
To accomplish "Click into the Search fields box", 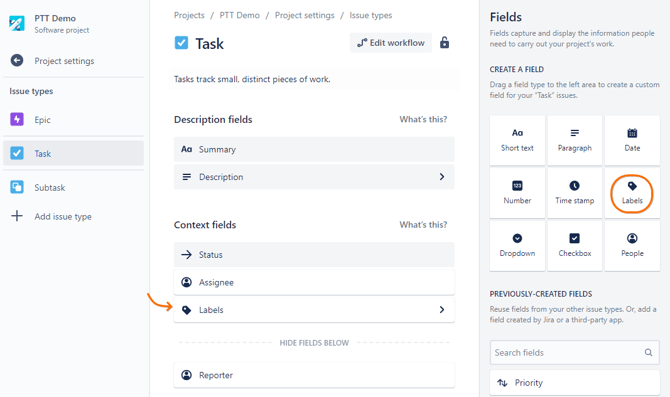I will tap(575, 353).
